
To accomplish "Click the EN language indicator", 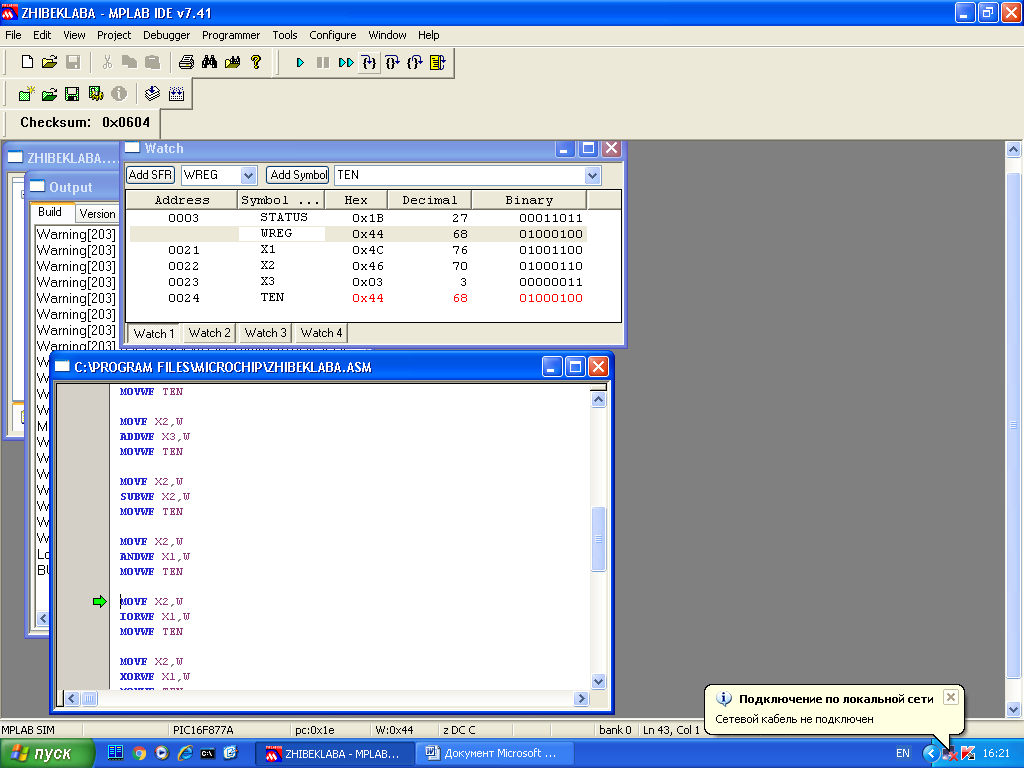I will 903,754.
